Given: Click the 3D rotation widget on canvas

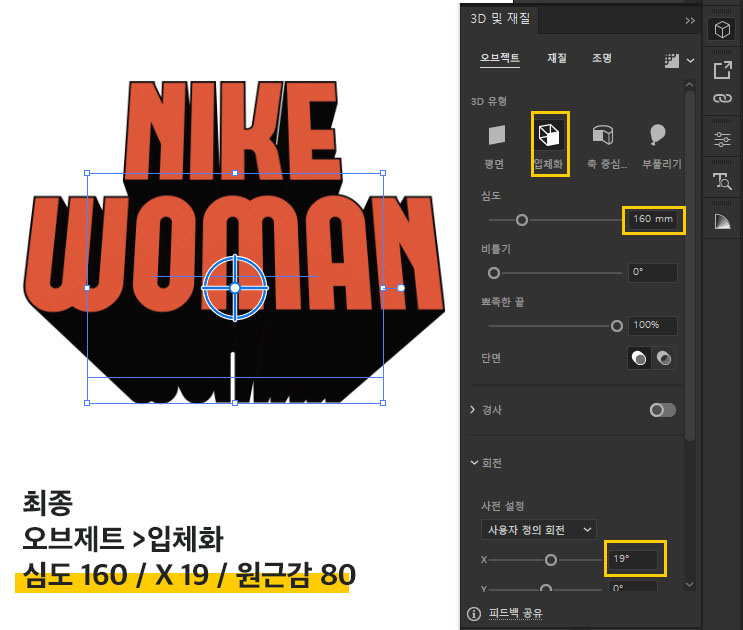Looking at the screenshot, I should point(235,288).
